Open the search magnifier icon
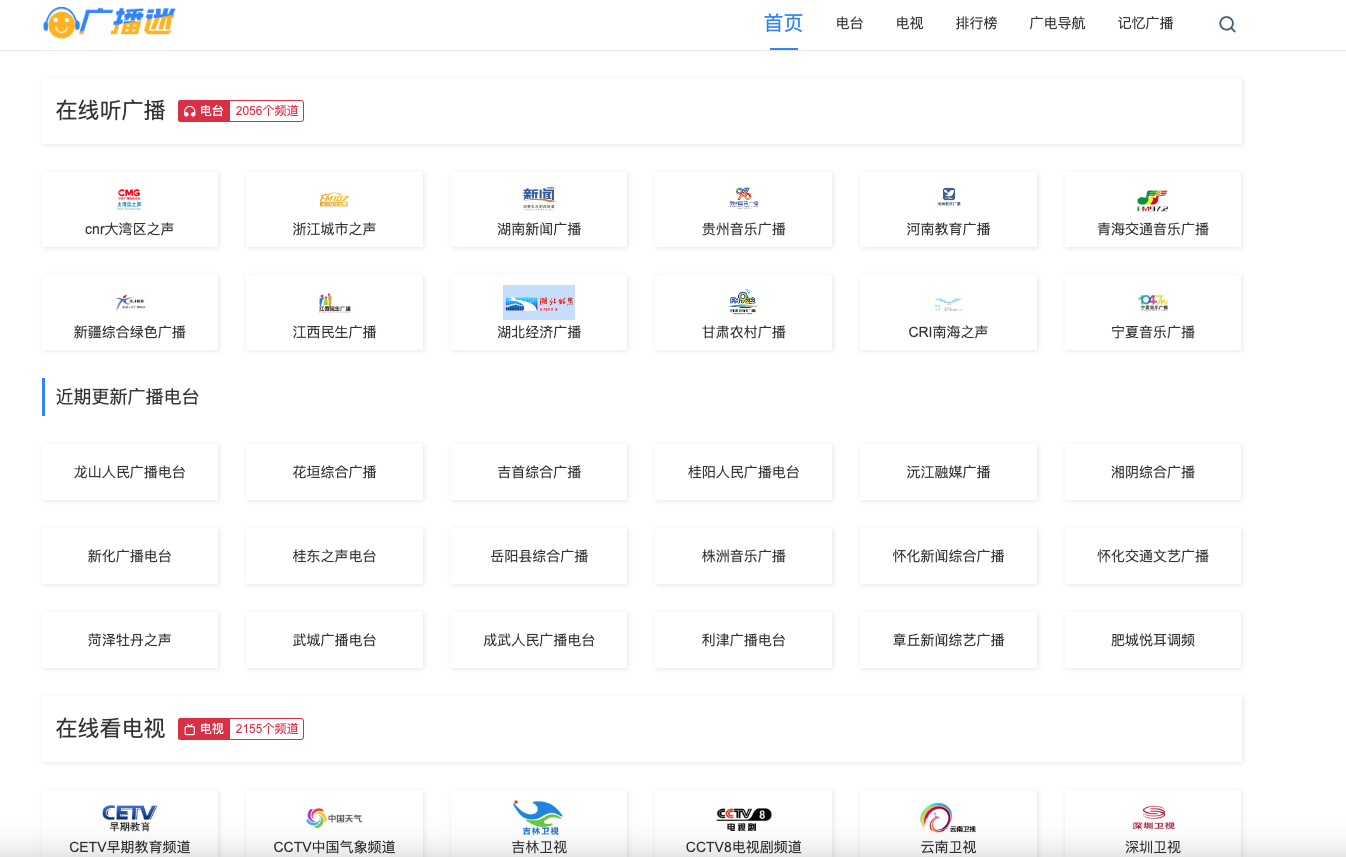 coord(1227,25)
